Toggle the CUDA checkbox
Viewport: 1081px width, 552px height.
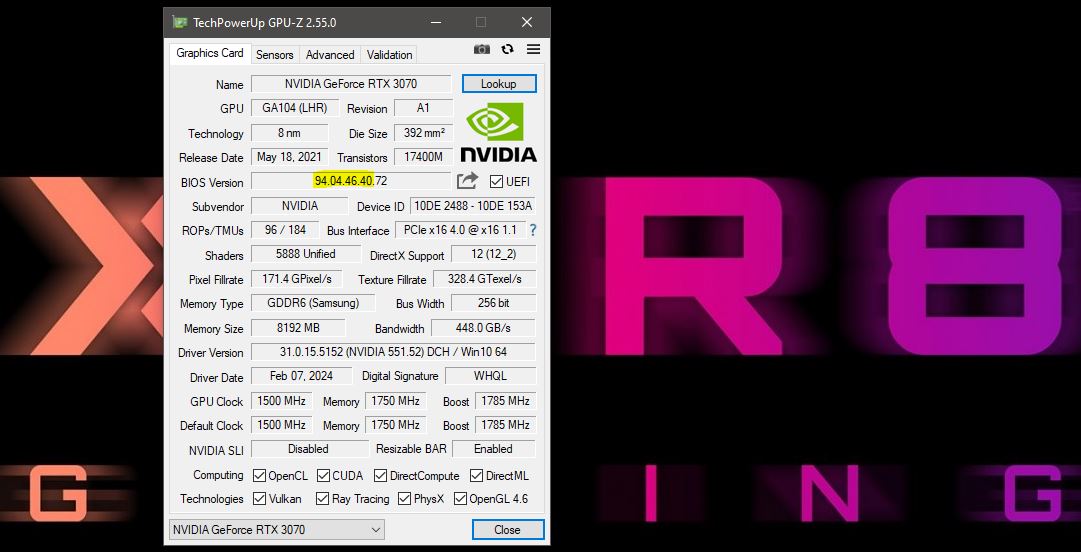(323, 476)
